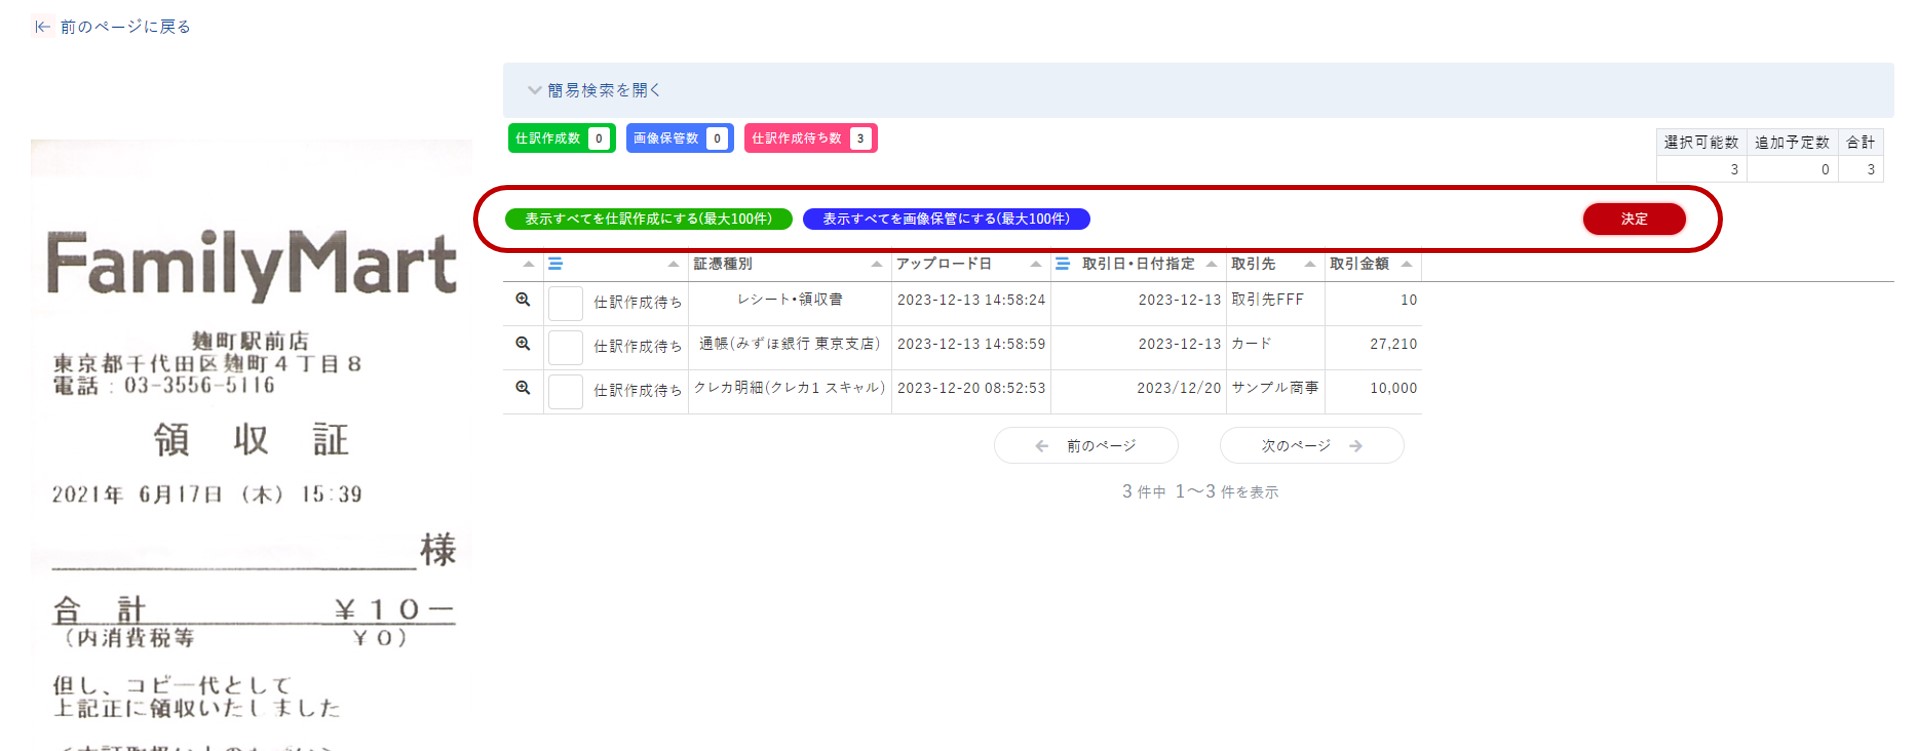
Task: Click 表示すべてを仕訳作成にする(最大100件) button
Action: [648, 219]
